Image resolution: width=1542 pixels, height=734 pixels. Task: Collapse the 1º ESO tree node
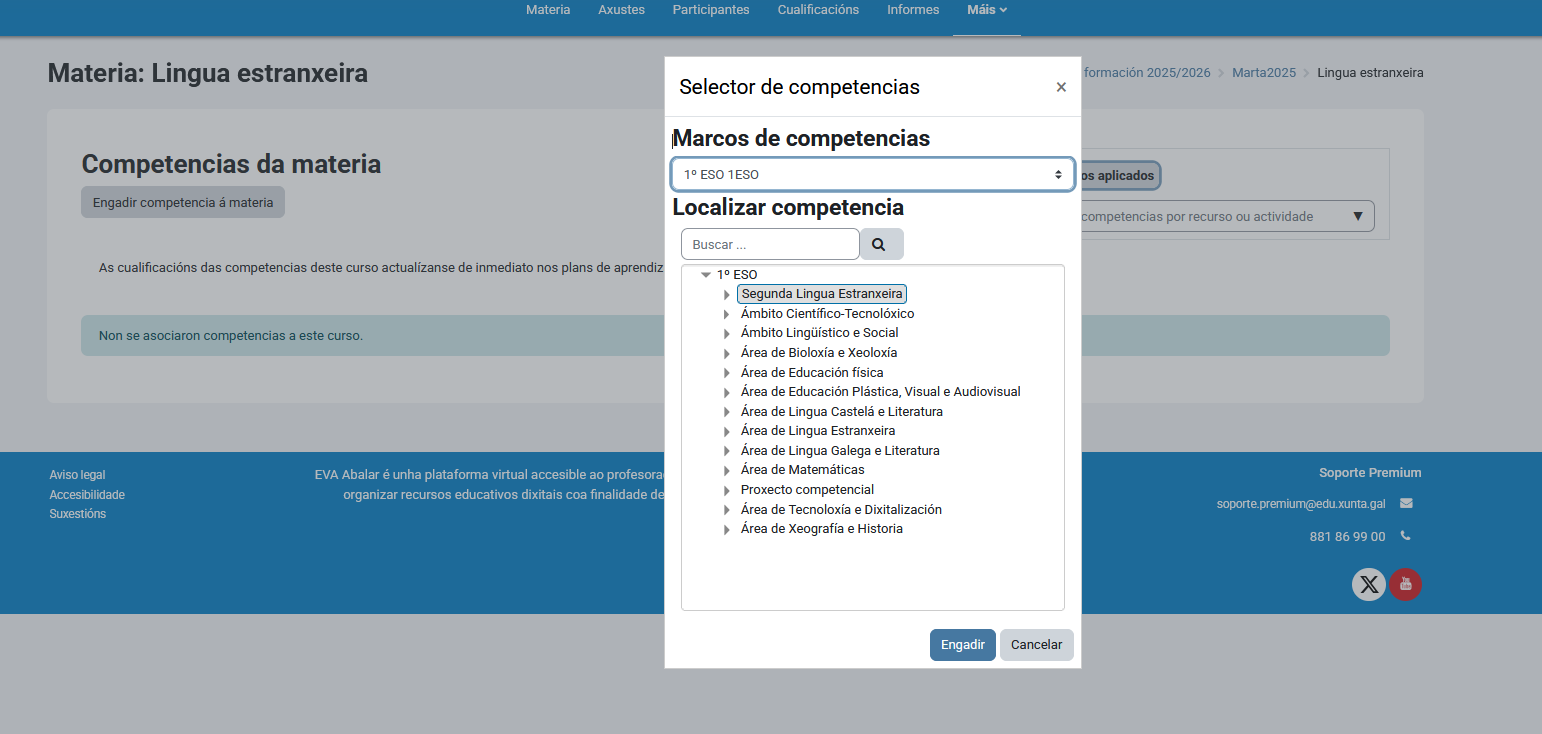click(706, 275)
